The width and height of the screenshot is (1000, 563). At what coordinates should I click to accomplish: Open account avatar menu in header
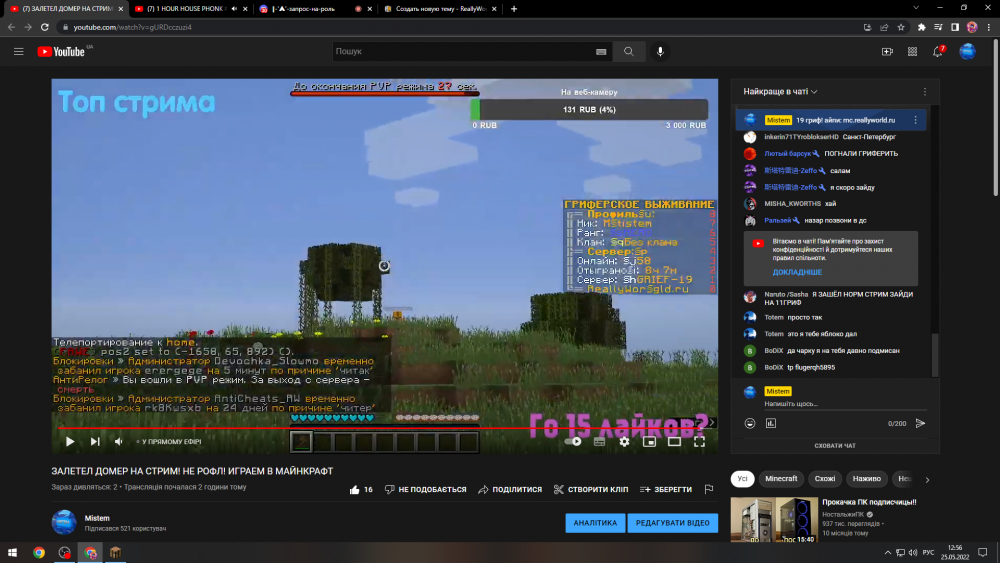click(x=967, y=52)
